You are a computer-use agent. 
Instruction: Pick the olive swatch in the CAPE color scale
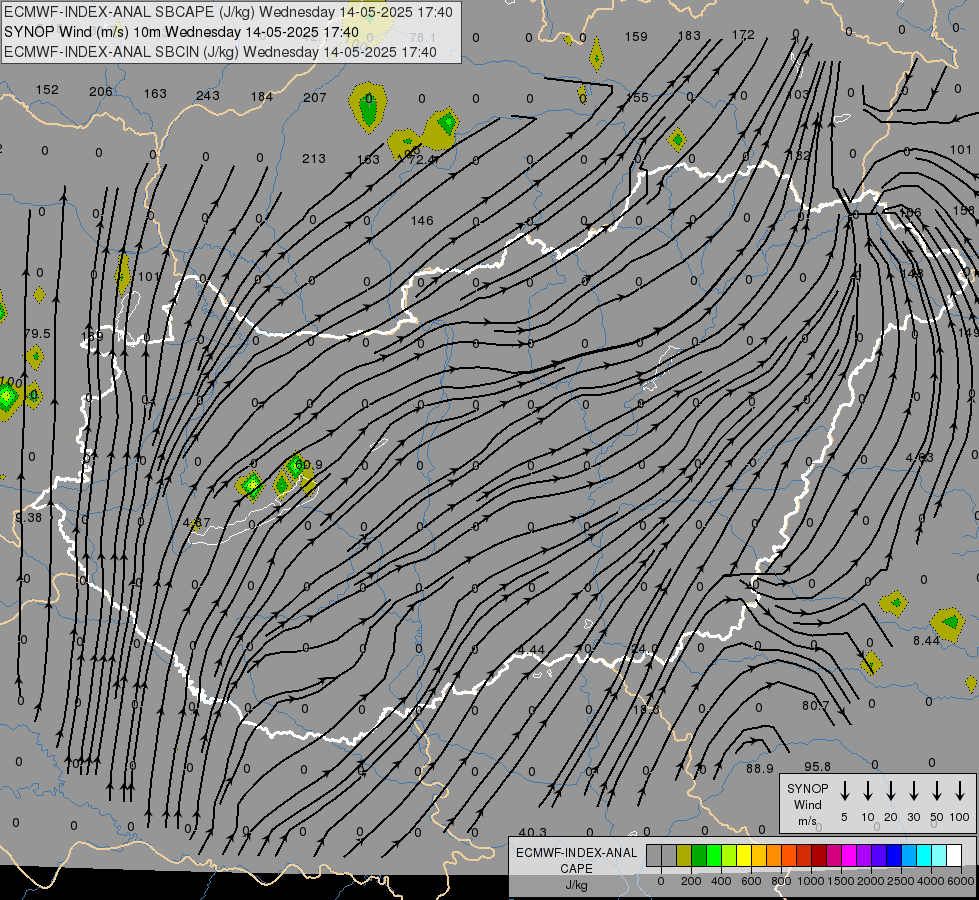click(684, 855)
